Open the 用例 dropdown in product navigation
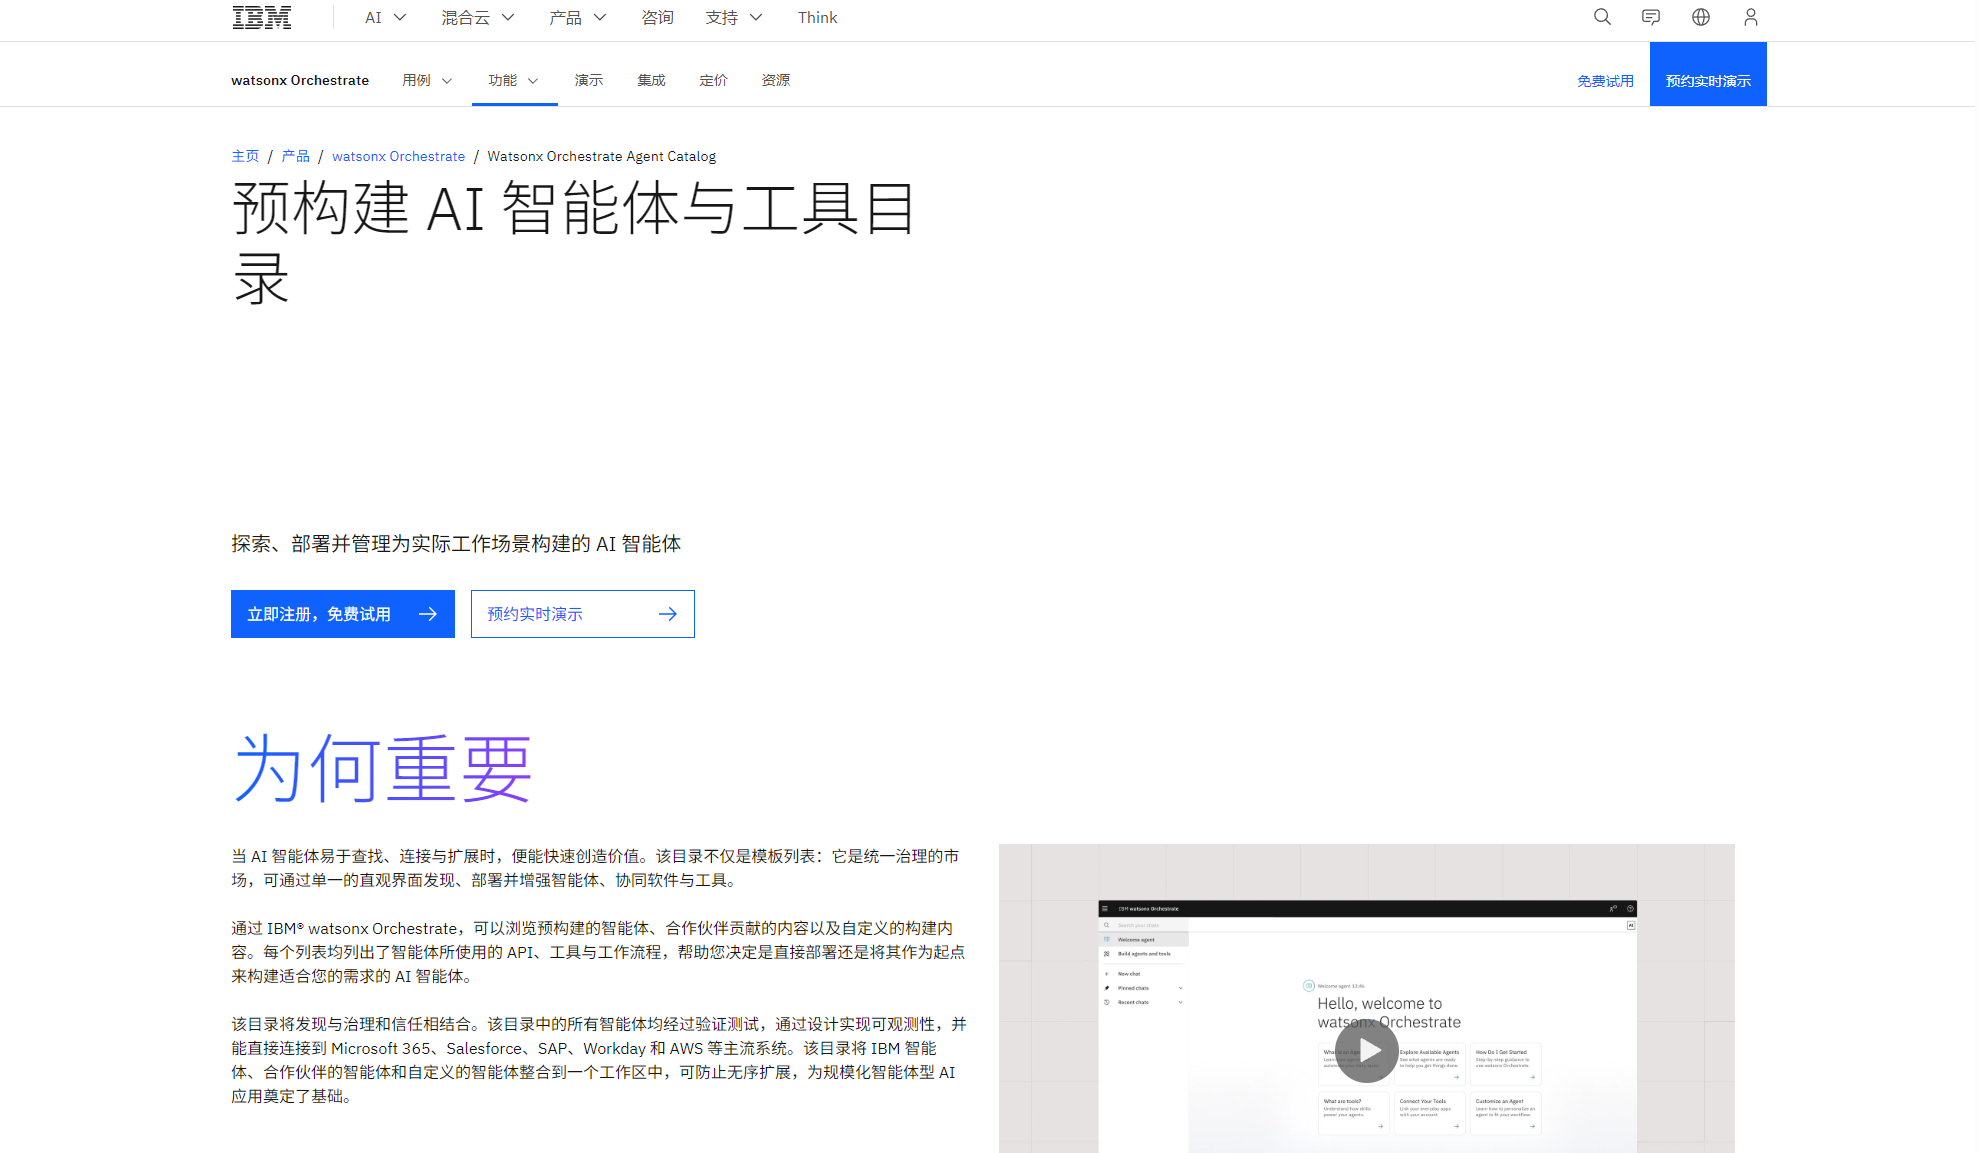This screenshot has height=1153, width=1978. point(426,80)
